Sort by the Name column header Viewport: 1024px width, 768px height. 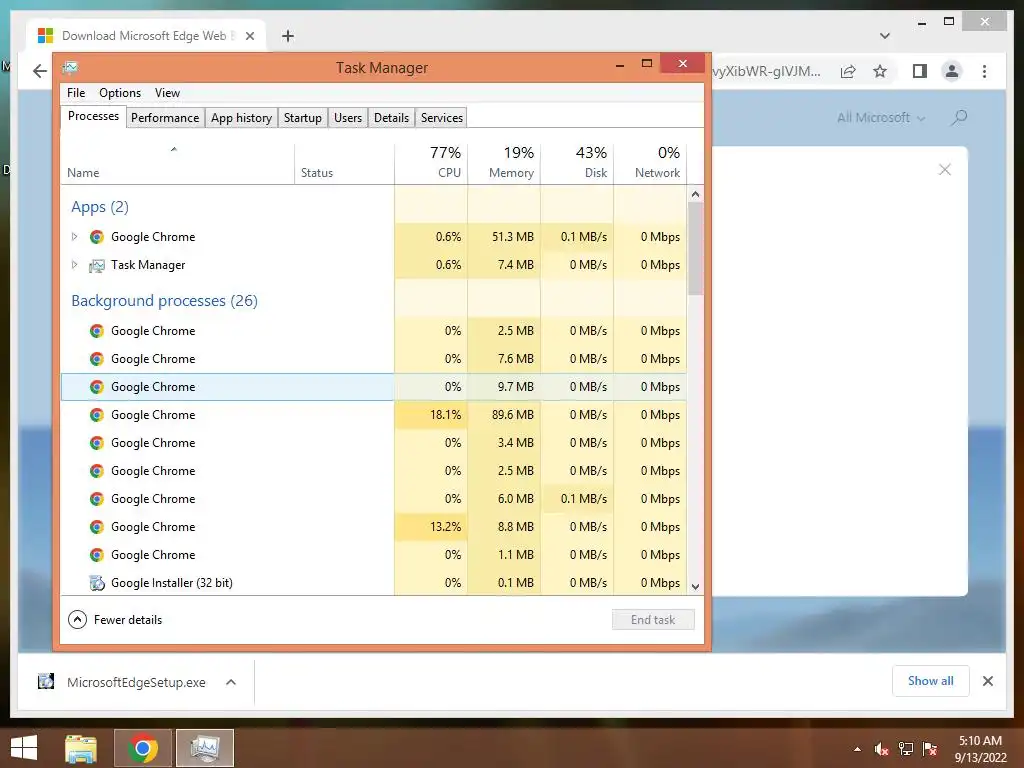[x=178, y=163]
